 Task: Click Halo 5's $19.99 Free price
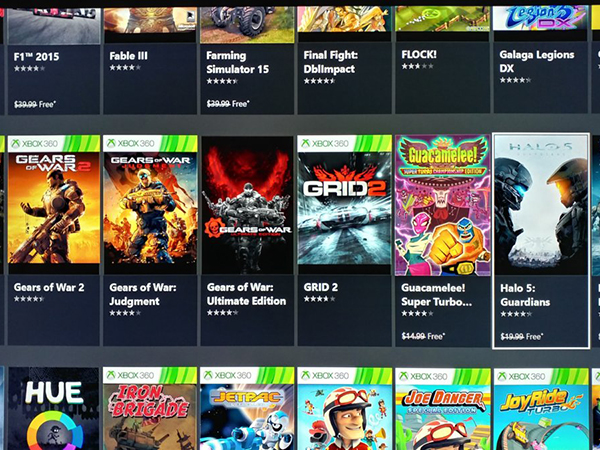coord(522,337)
